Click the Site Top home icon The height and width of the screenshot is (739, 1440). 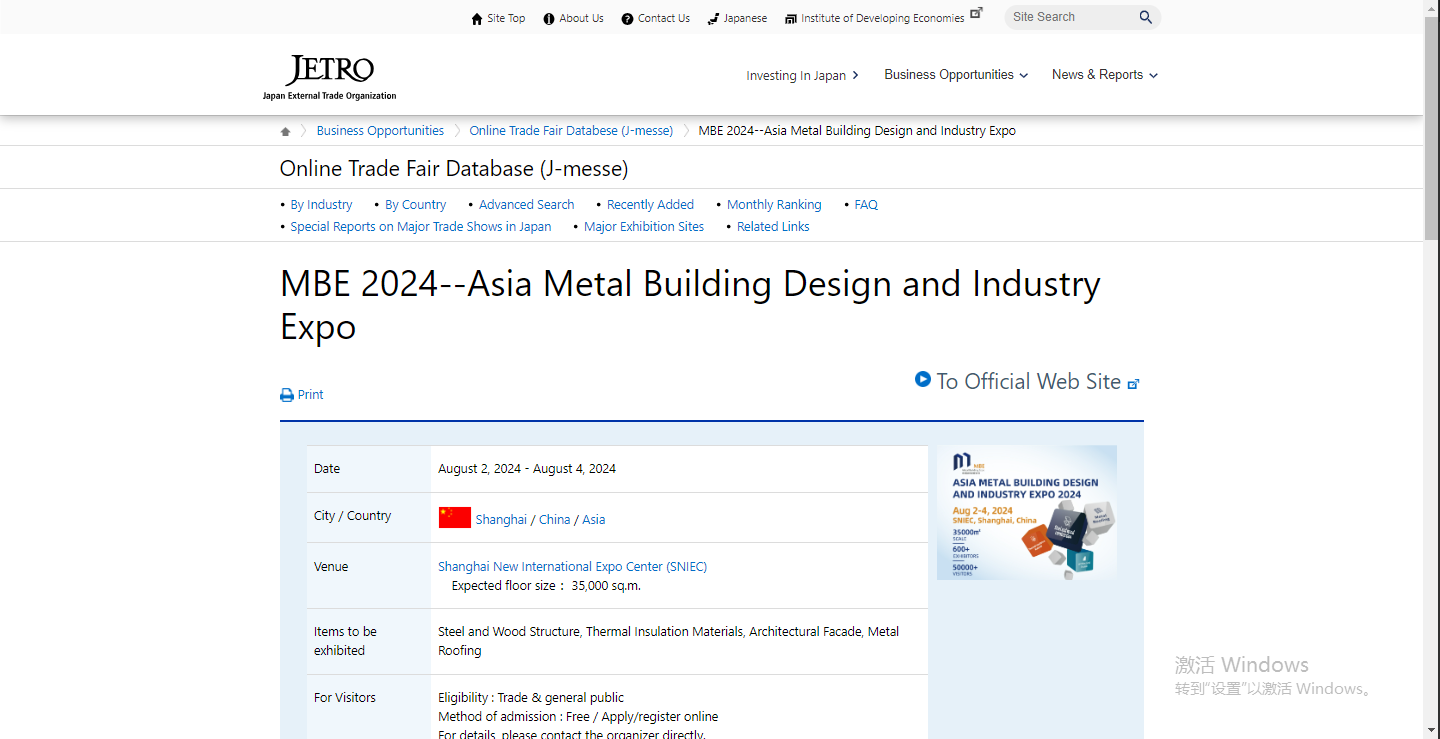pyautogui.click(x=477, y=19)
